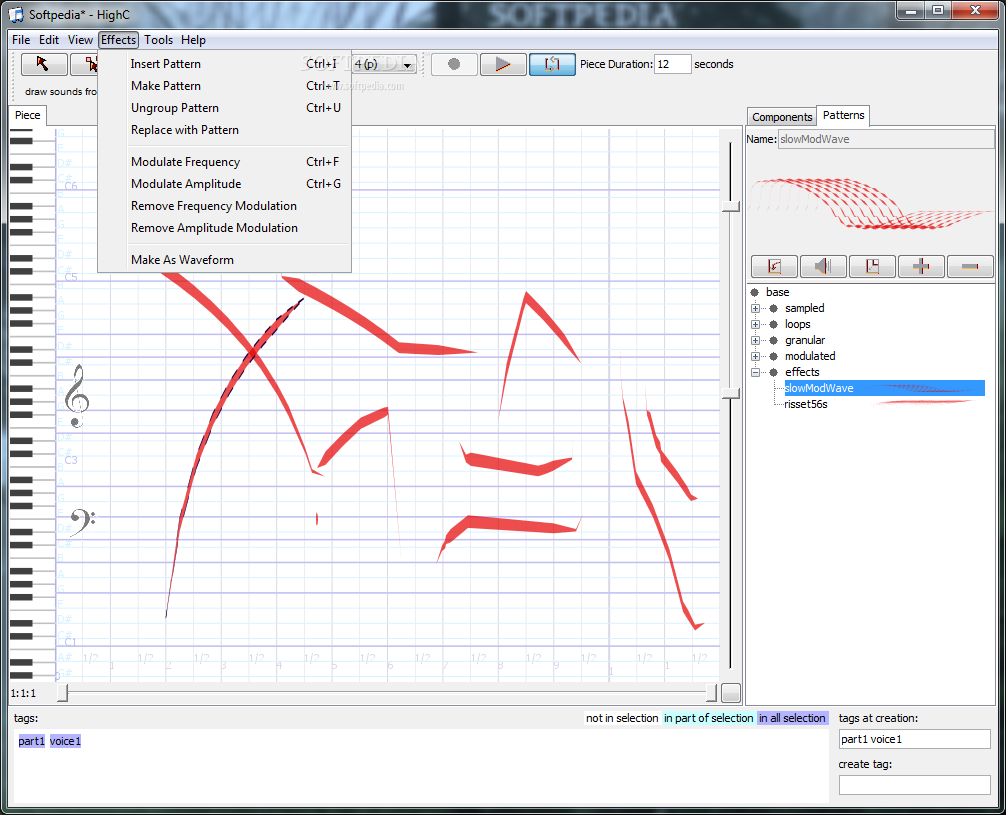Select the slowModWave pattern
This screenshot has width=1006, height=815.
885,388
